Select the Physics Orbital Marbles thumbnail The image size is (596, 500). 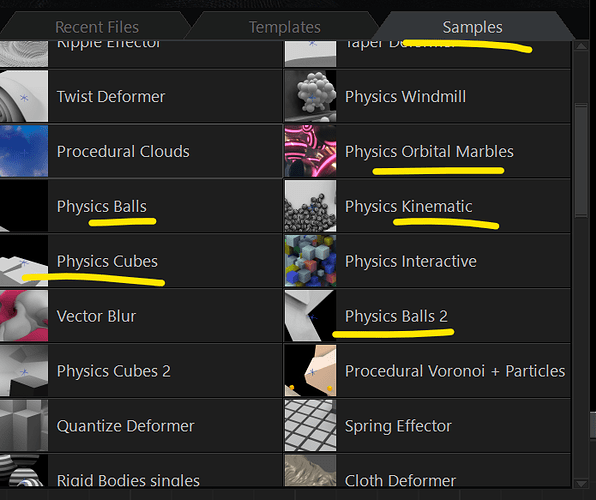(x=310, y=151)
